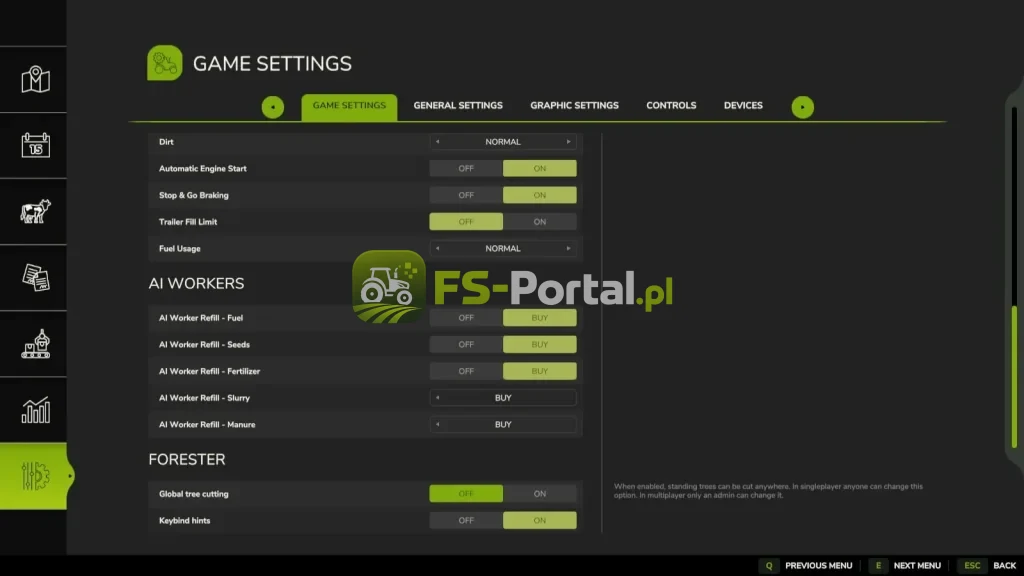This screenshot has width=1024, height=576.
Task: Set AI Worker Refill - Seeds to off
Action: [x=466, y=345]
